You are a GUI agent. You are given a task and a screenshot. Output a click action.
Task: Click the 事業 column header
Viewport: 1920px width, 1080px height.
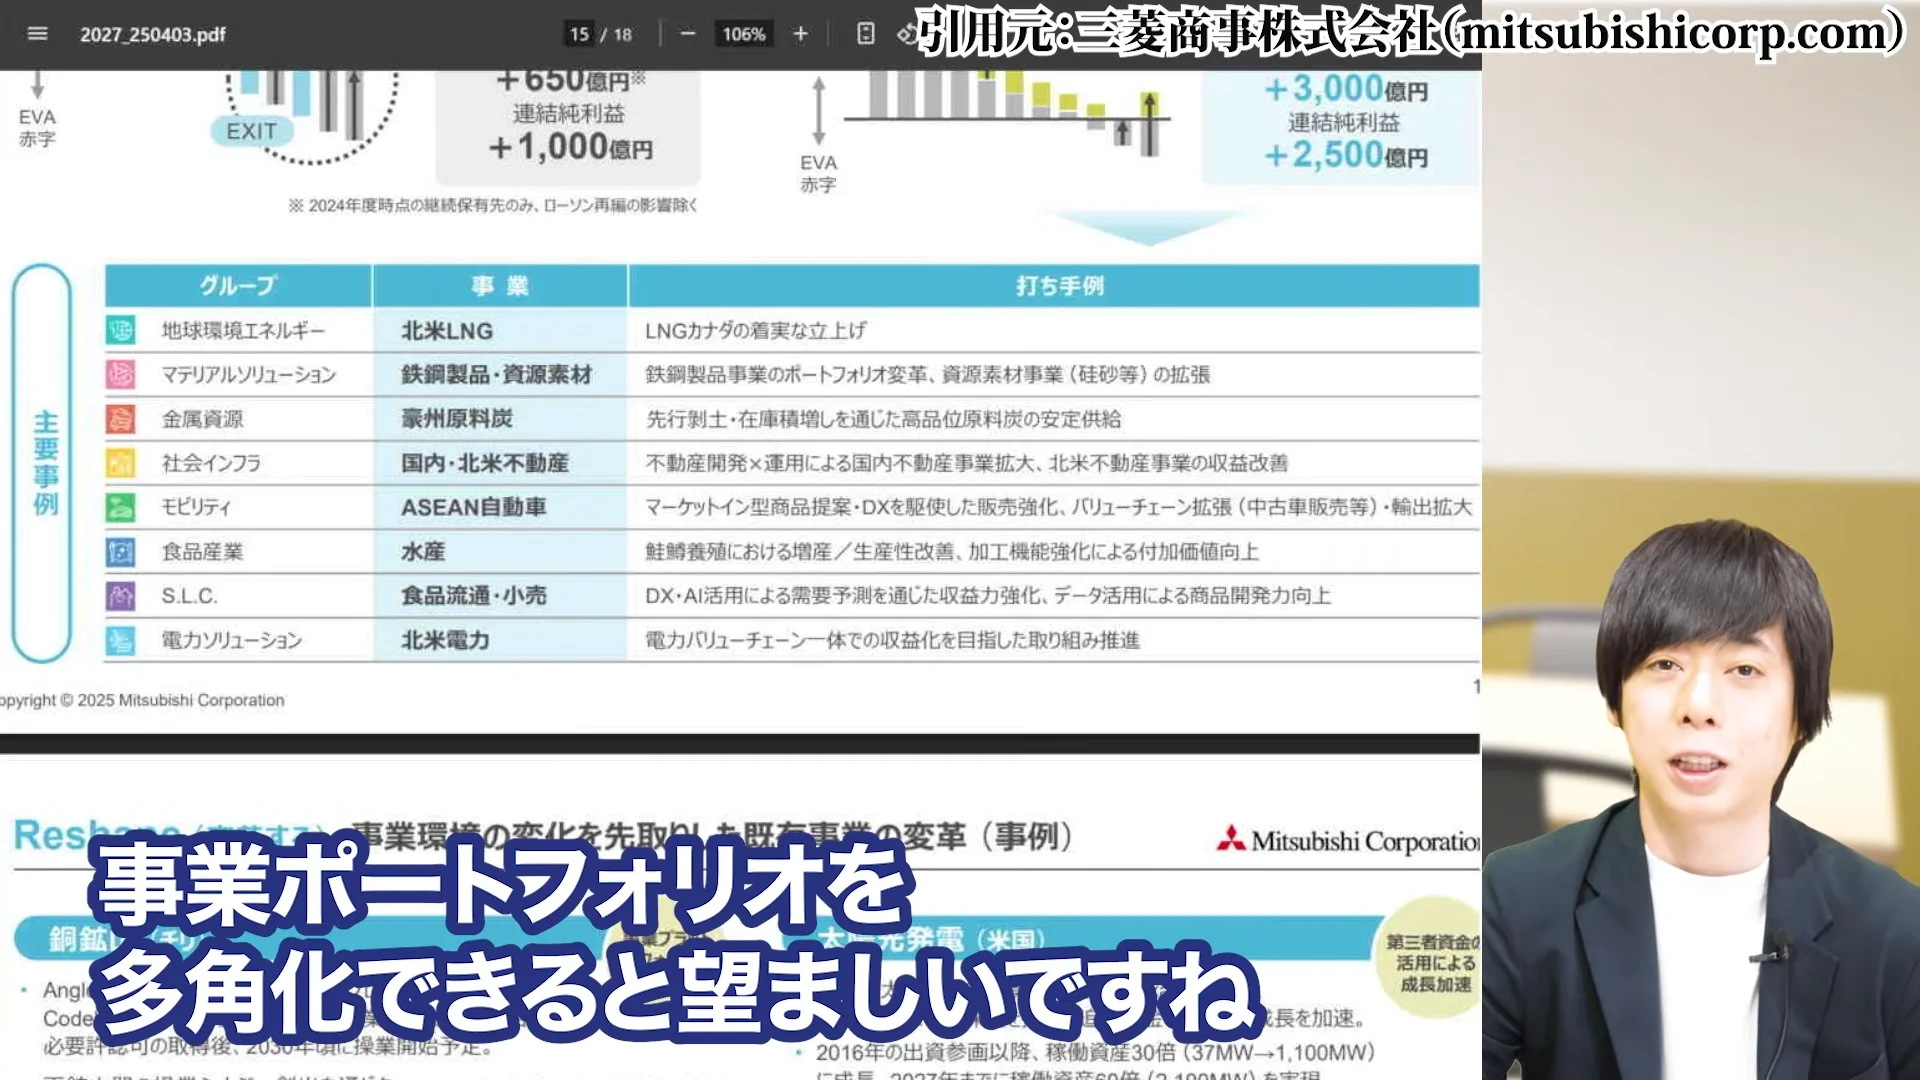500,286
